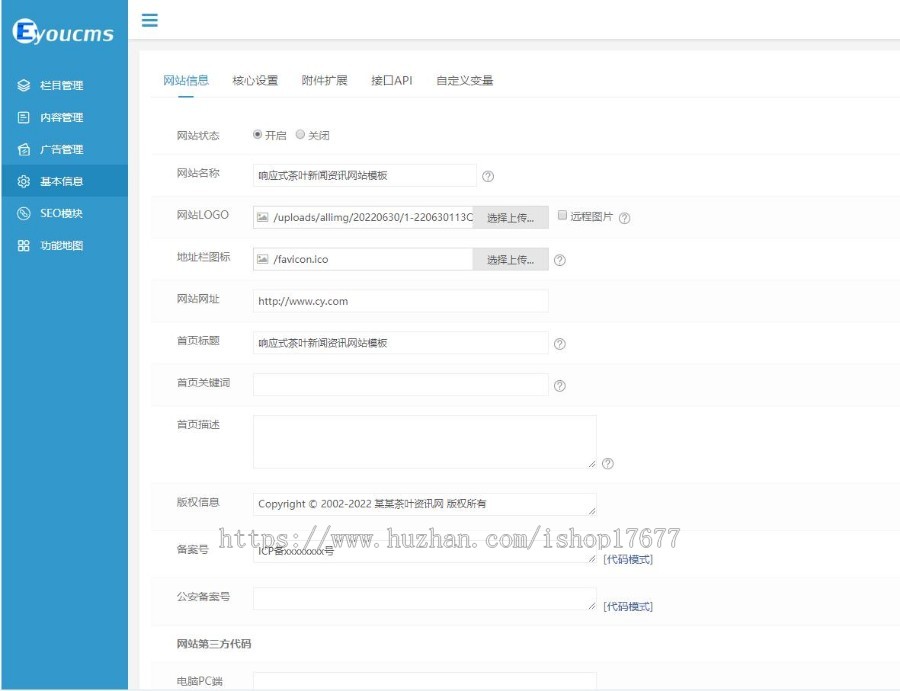Click the 版权信息 copyright textarea

click(425, 504)
